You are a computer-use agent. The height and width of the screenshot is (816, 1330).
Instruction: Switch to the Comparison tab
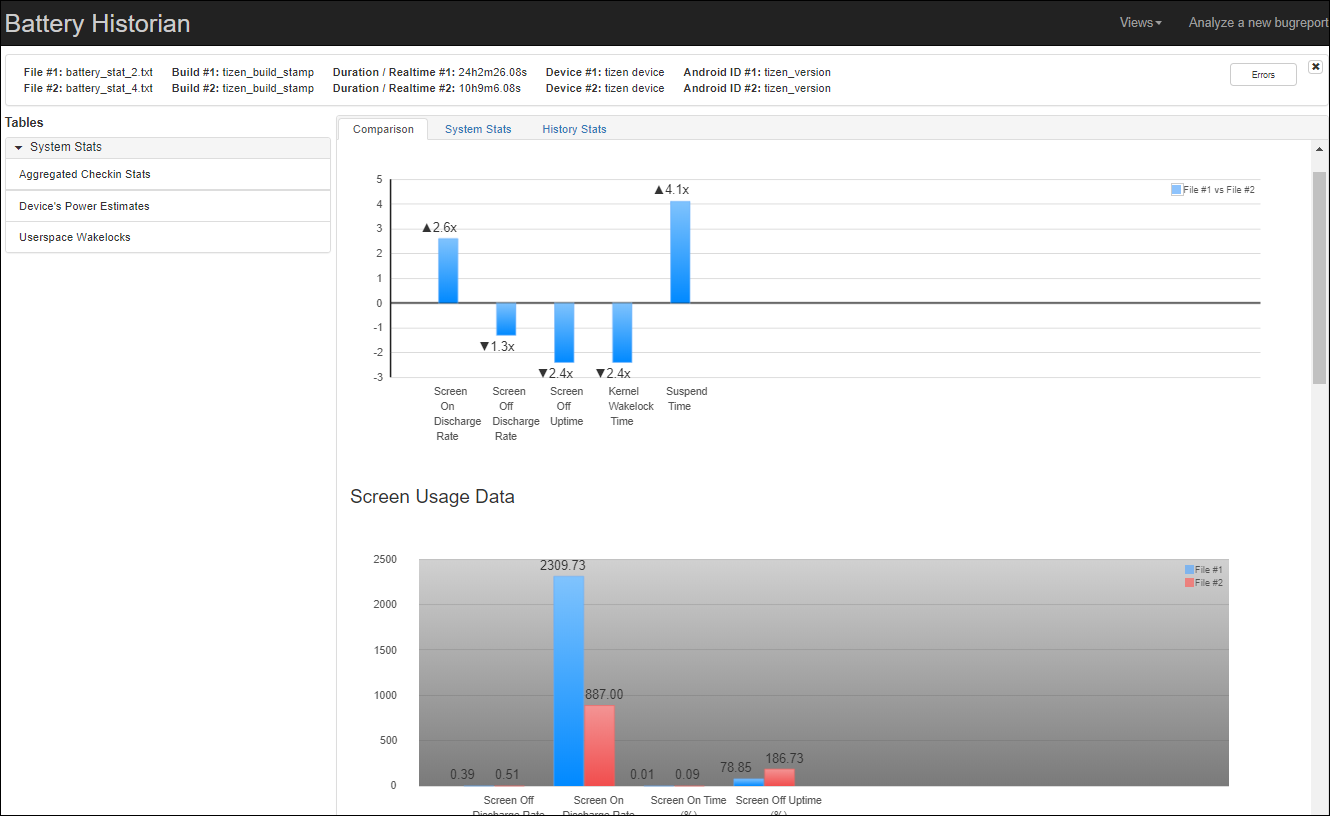pos(383,129)
